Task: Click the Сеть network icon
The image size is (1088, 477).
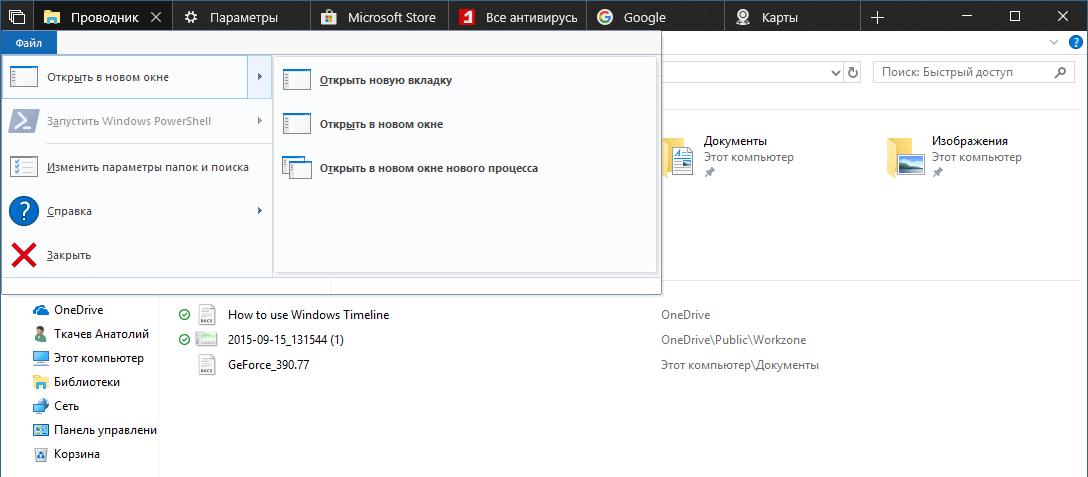Action: (x=41, y=406)
